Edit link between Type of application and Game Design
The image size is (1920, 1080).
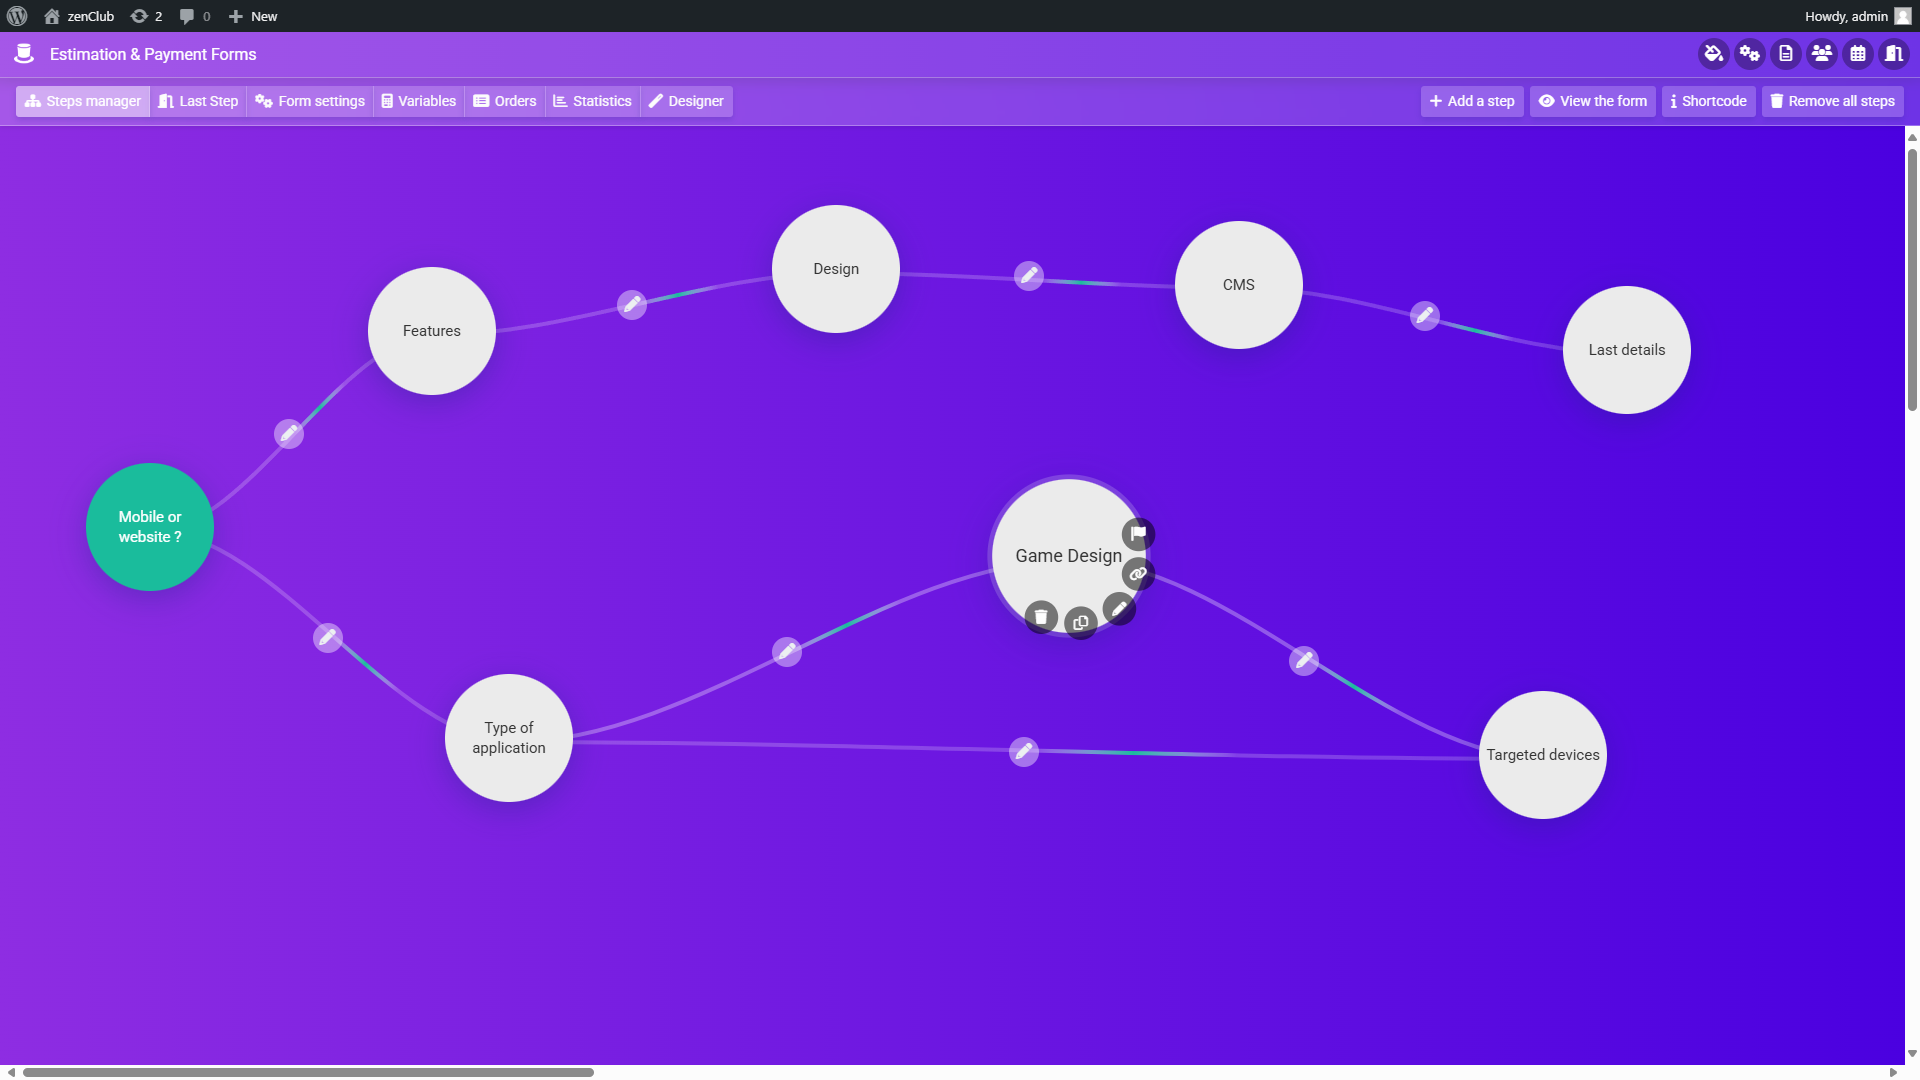[787, 652]
